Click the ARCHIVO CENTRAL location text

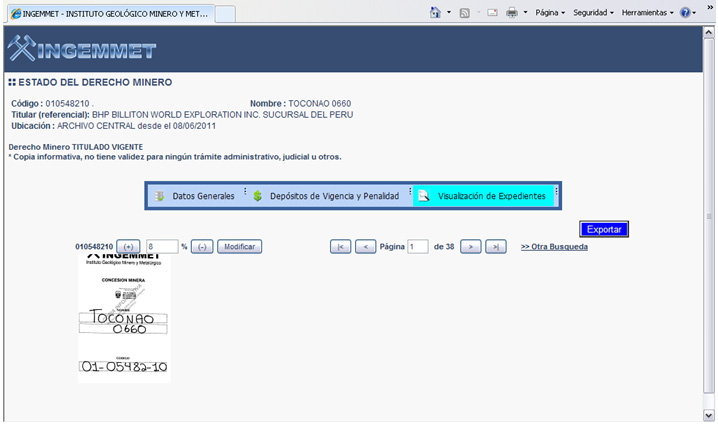coord(136,126)
